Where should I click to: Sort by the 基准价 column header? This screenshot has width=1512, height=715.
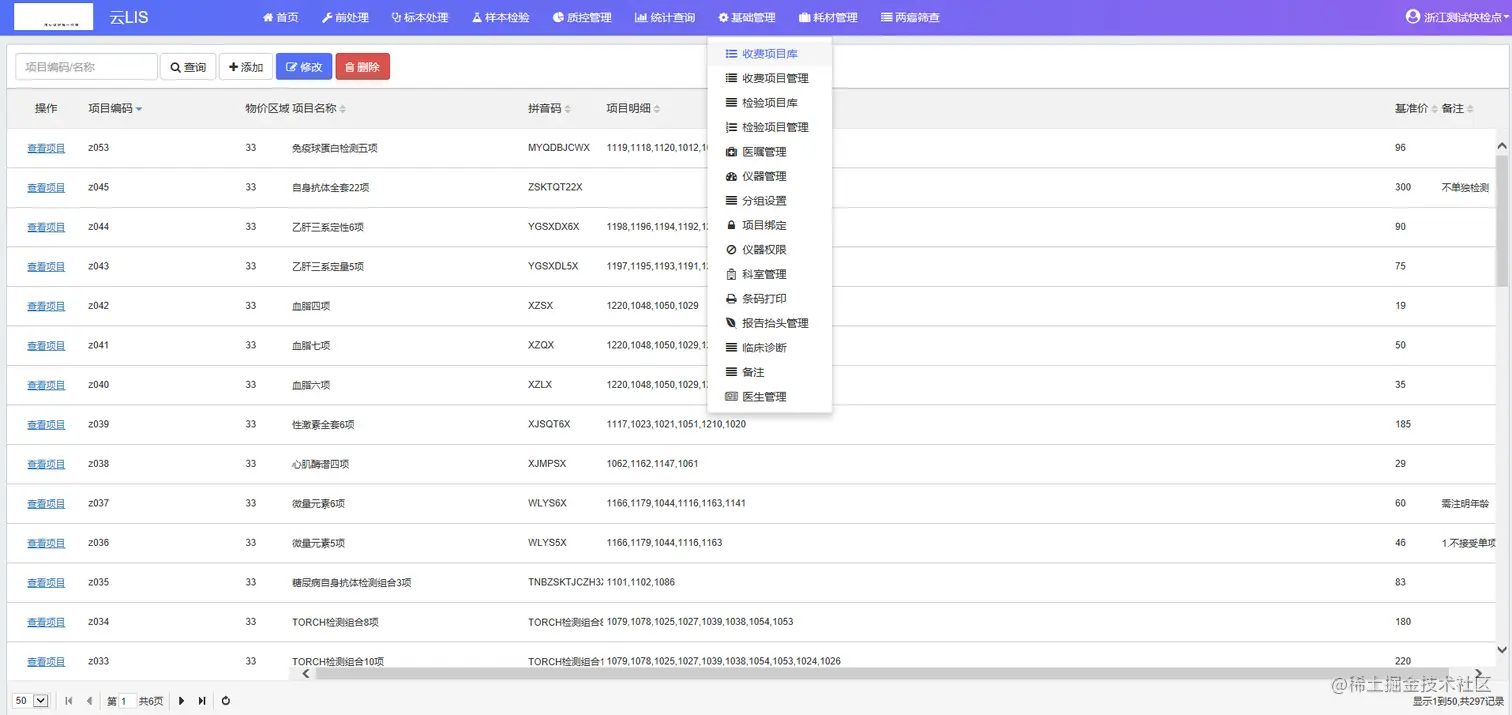(1415, 108)
